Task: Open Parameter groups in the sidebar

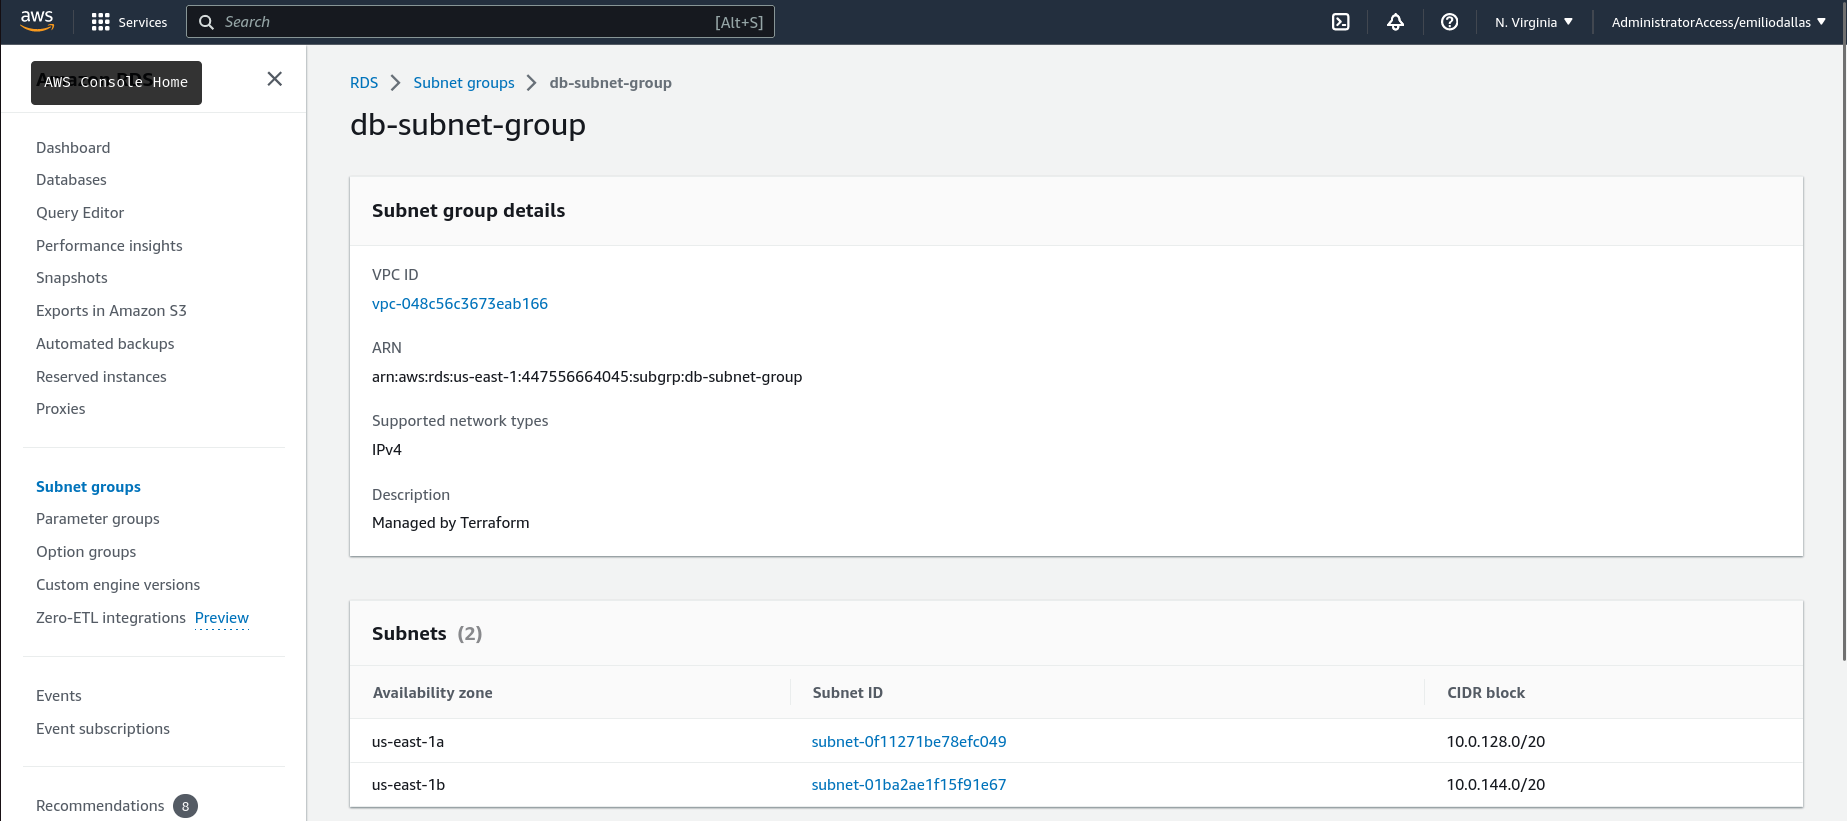Action: pyautogui.click(x=98, y=519)
